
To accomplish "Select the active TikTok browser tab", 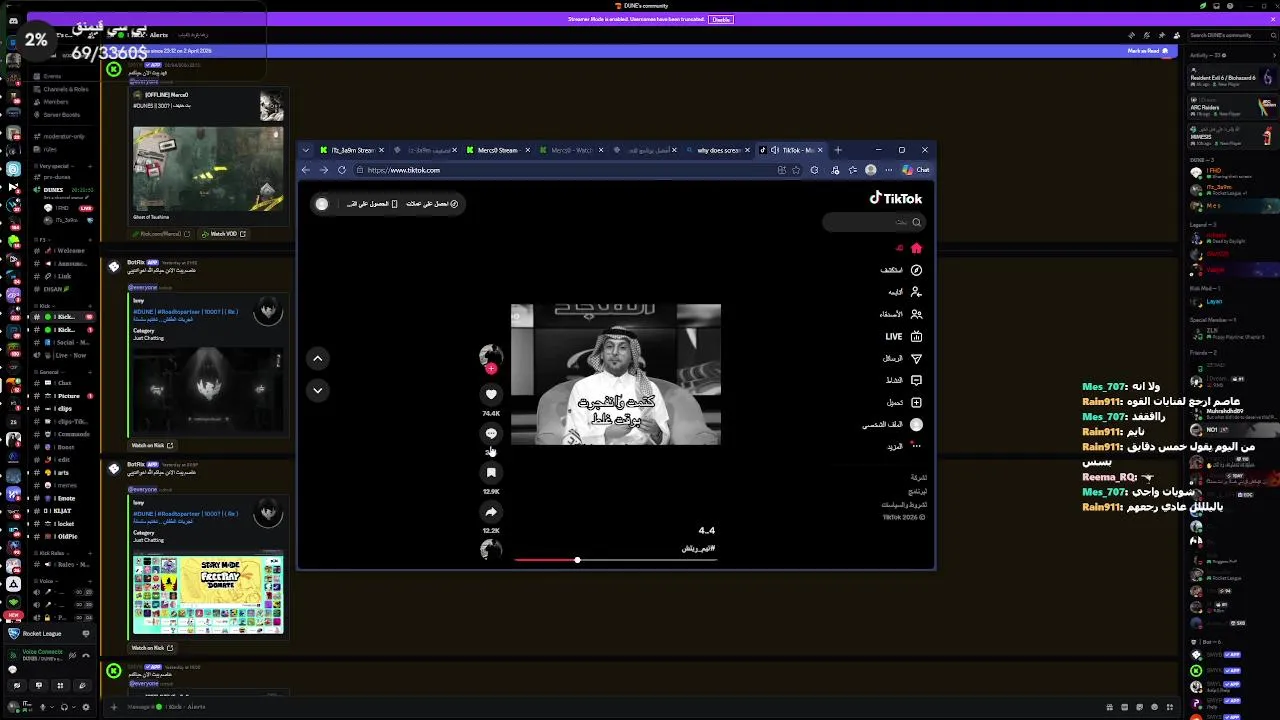I will 790,150.
